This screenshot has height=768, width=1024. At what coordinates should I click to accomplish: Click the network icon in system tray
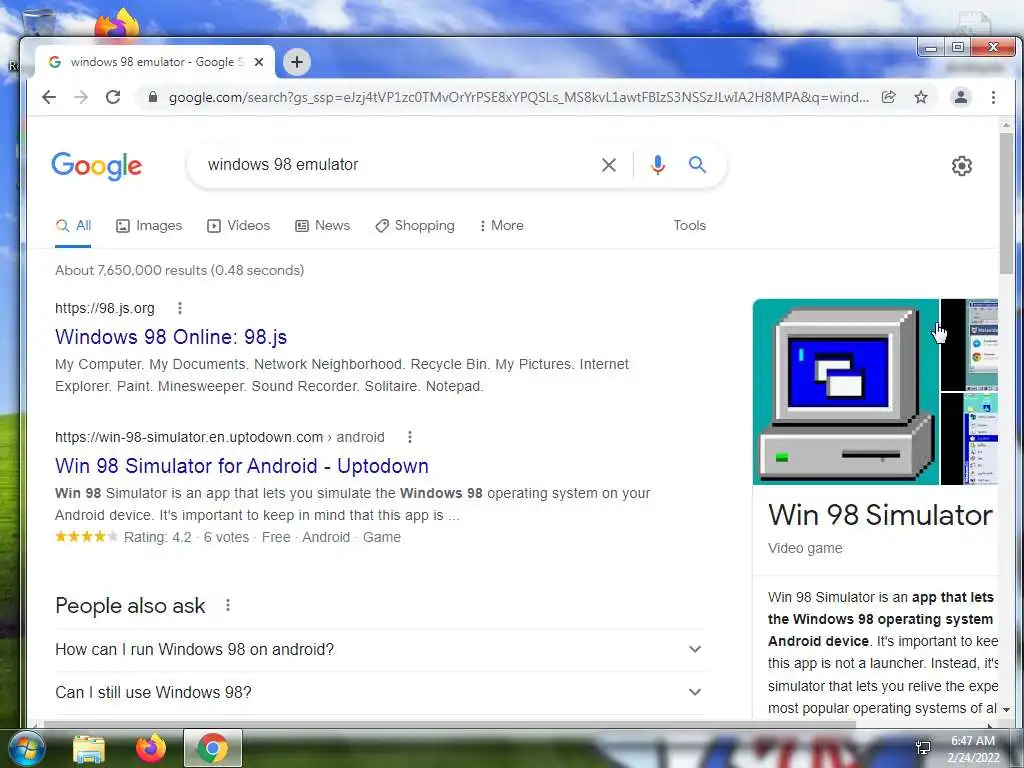click(923, 748)
